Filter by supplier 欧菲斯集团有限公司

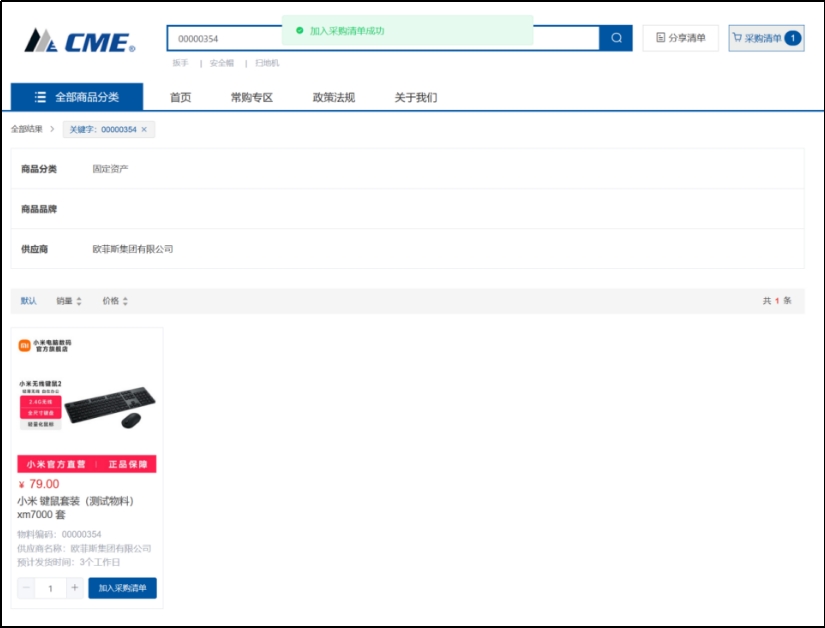click(x=133, y=249)
